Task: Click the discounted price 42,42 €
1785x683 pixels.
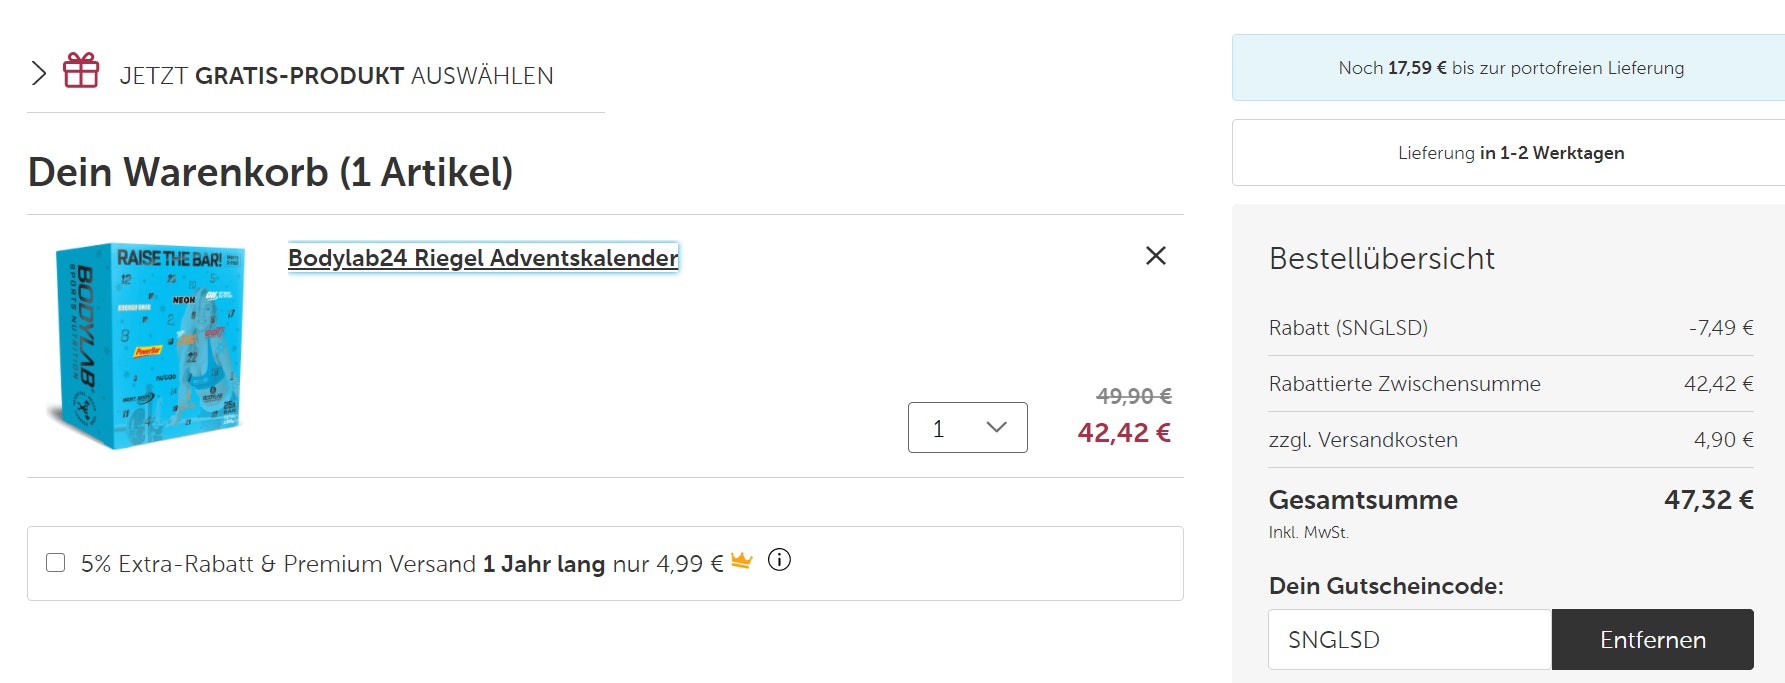Action: [1123, 433]
